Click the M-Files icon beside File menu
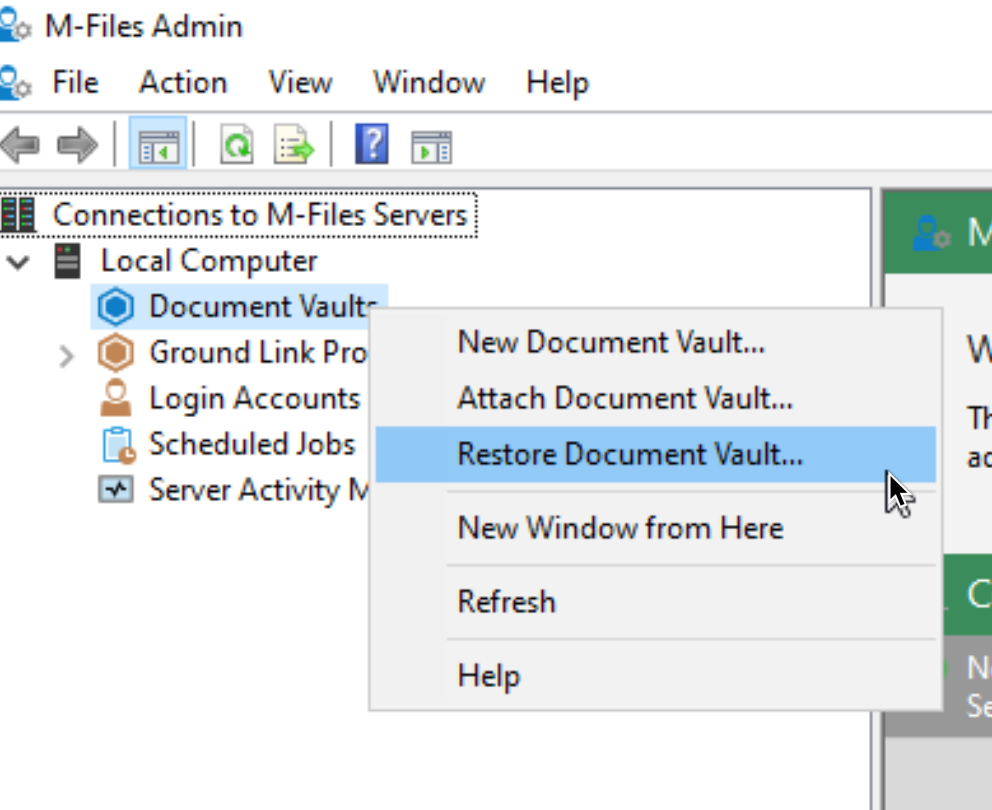Screen dimensions: 992x810 coord(15,83)
